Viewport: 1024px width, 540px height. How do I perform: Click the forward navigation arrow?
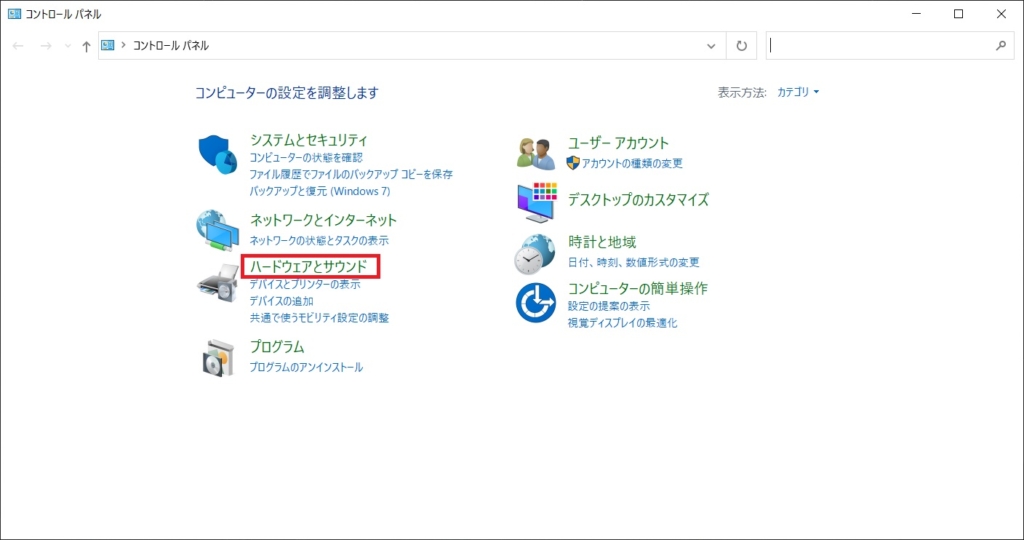click(x=46, y=46)
